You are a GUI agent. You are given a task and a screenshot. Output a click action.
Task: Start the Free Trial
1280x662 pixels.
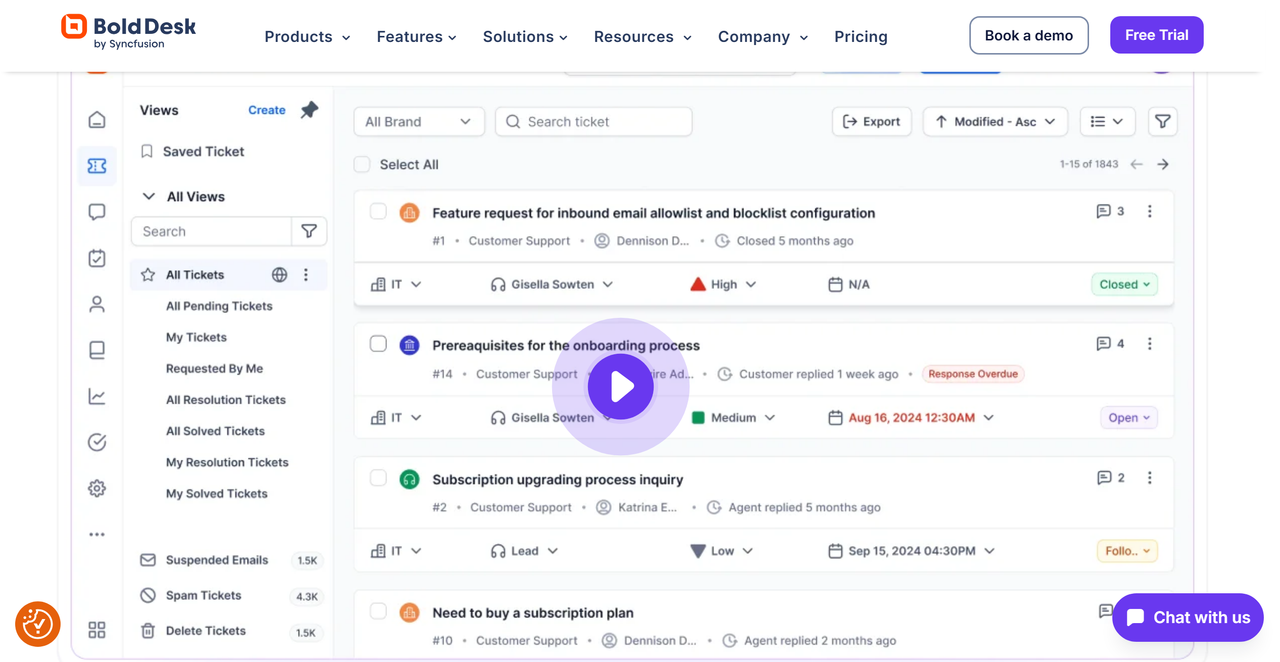1157,35
